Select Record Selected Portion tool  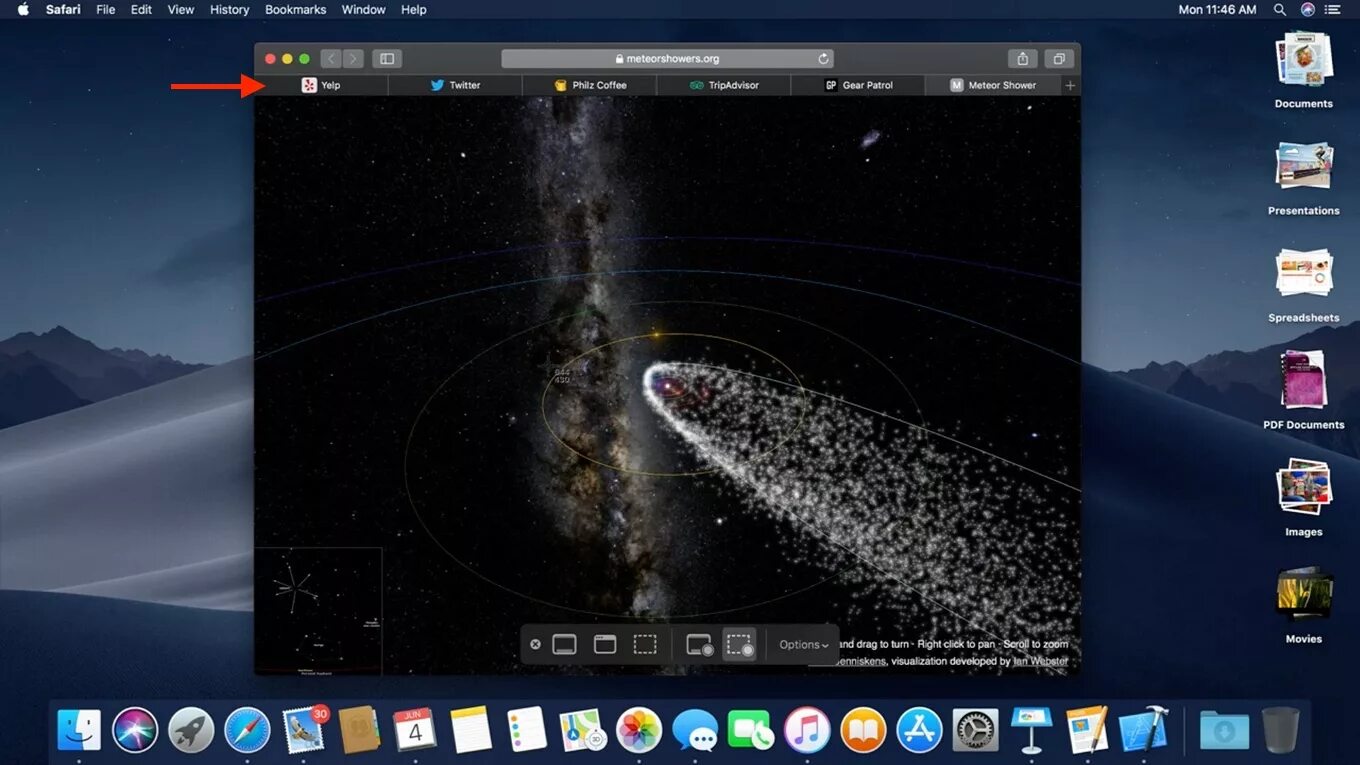tap(740, 644)
